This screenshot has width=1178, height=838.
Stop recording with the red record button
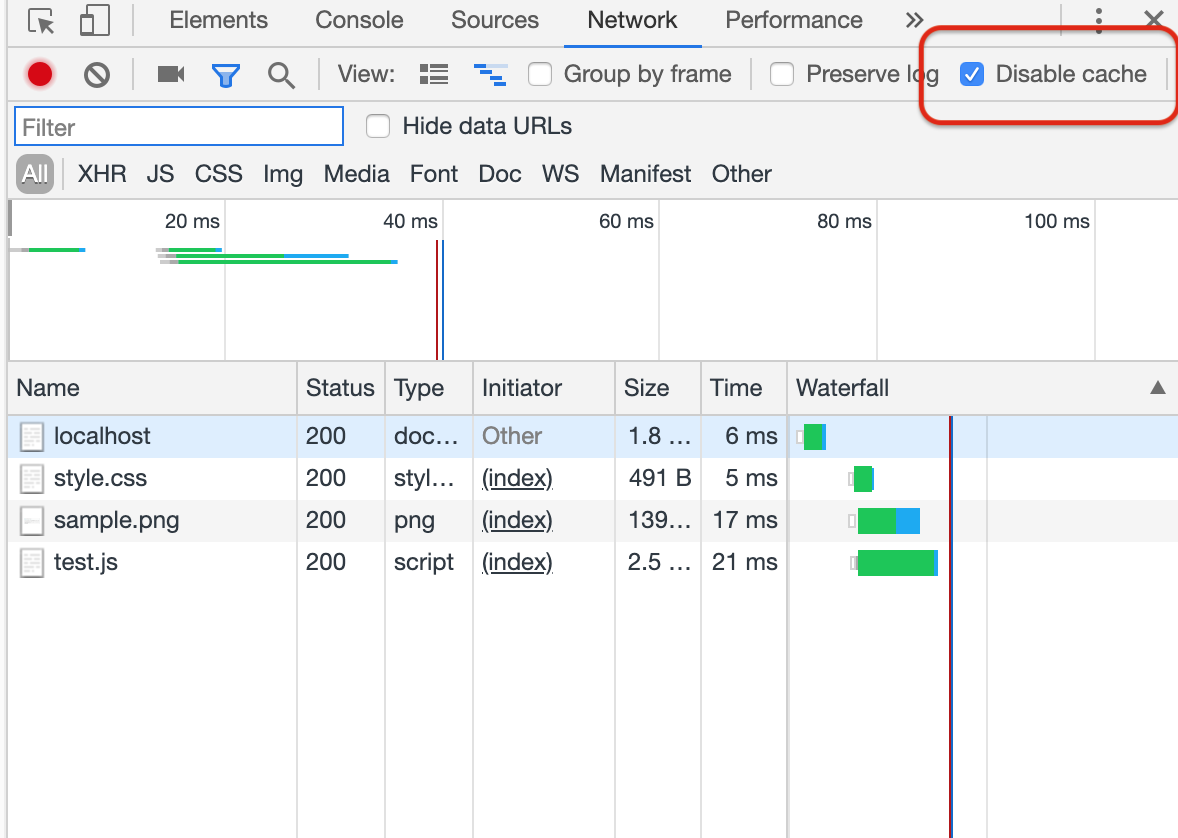(40, 74)
